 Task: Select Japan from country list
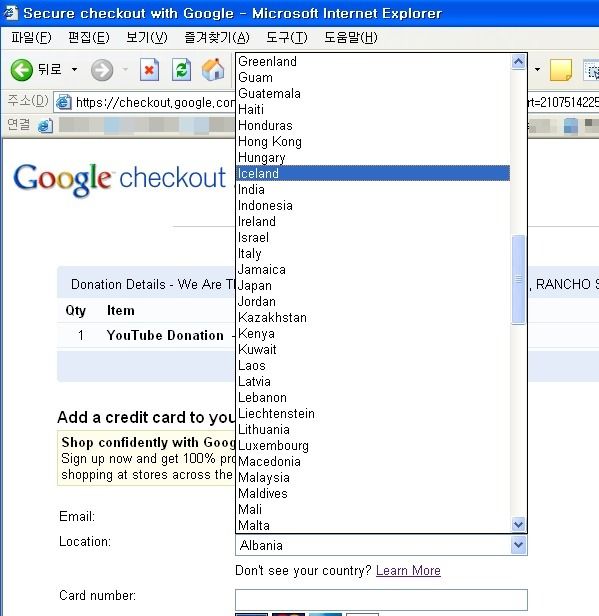[373, 286]
